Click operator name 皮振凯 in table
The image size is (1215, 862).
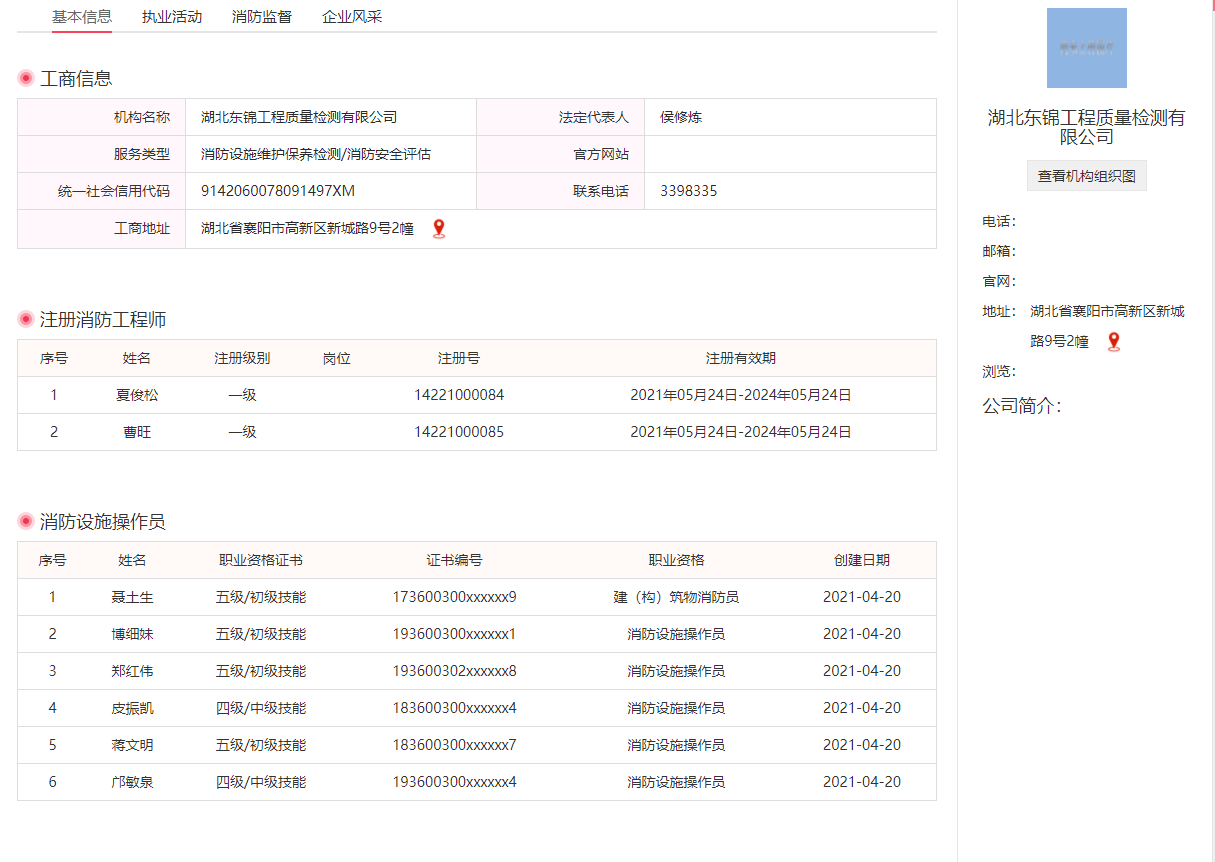[x=132, y=708]
